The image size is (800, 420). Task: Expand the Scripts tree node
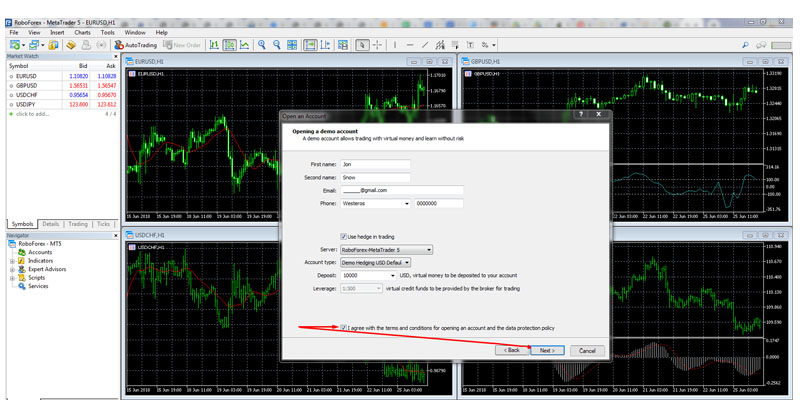[13, 278]
